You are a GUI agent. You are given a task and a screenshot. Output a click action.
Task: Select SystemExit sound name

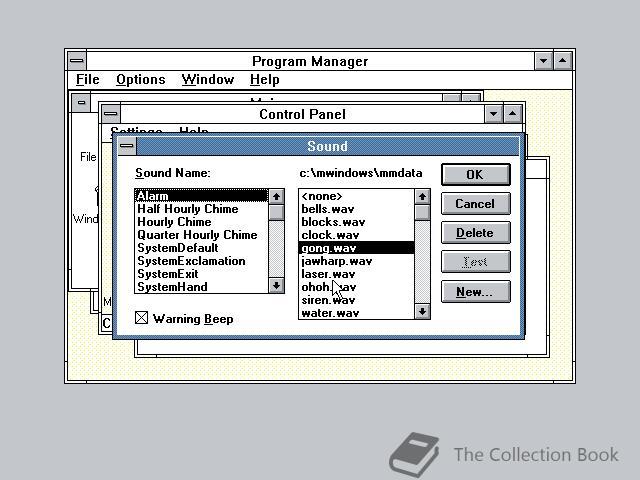pyautogui.click(x=202, y=274)
